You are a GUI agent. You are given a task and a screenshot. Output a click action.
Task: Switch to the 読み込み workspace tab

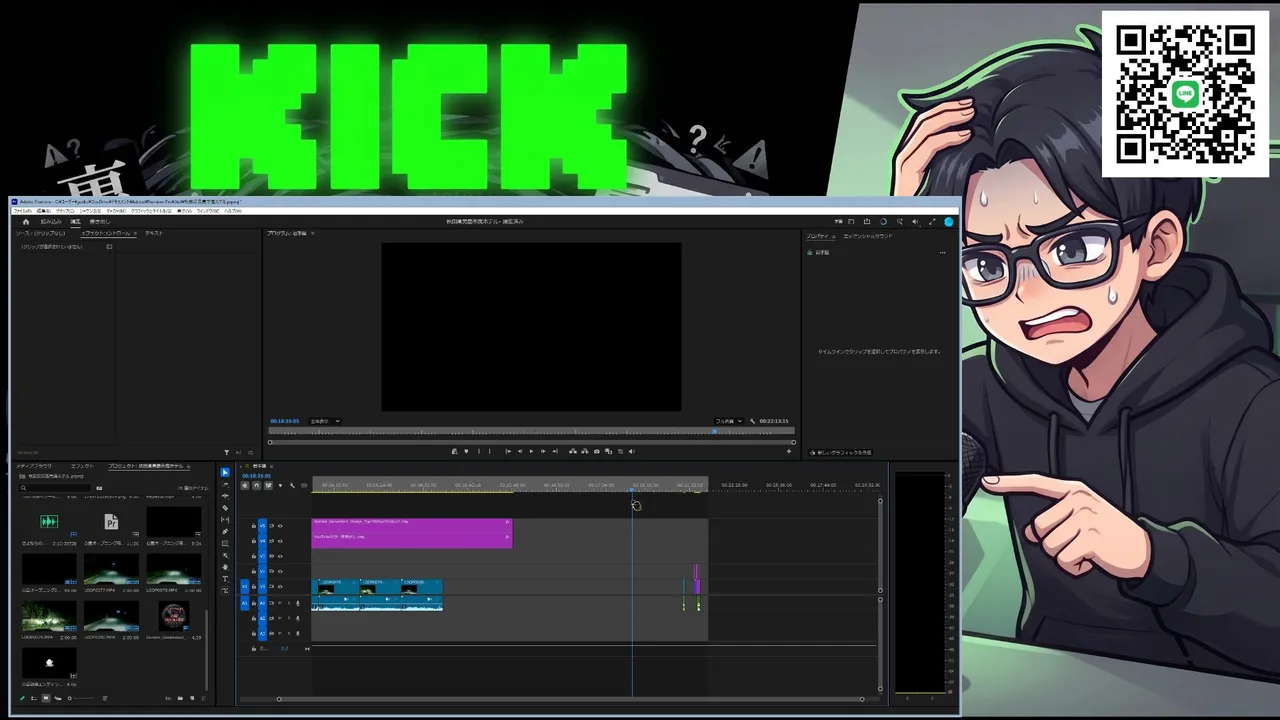[51, 221]
